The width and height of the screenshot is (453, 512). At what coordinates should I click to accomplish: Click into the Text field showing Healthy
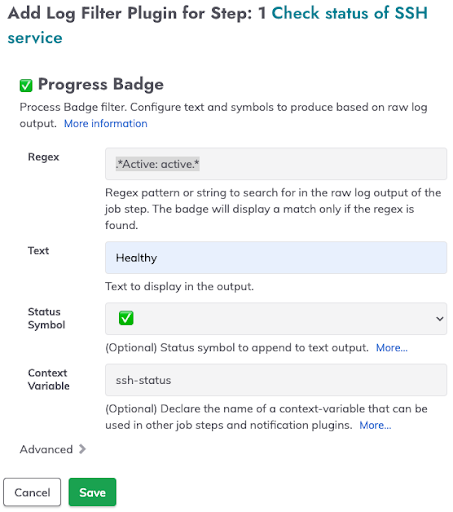pyautogui.click(x=276, y=257)
